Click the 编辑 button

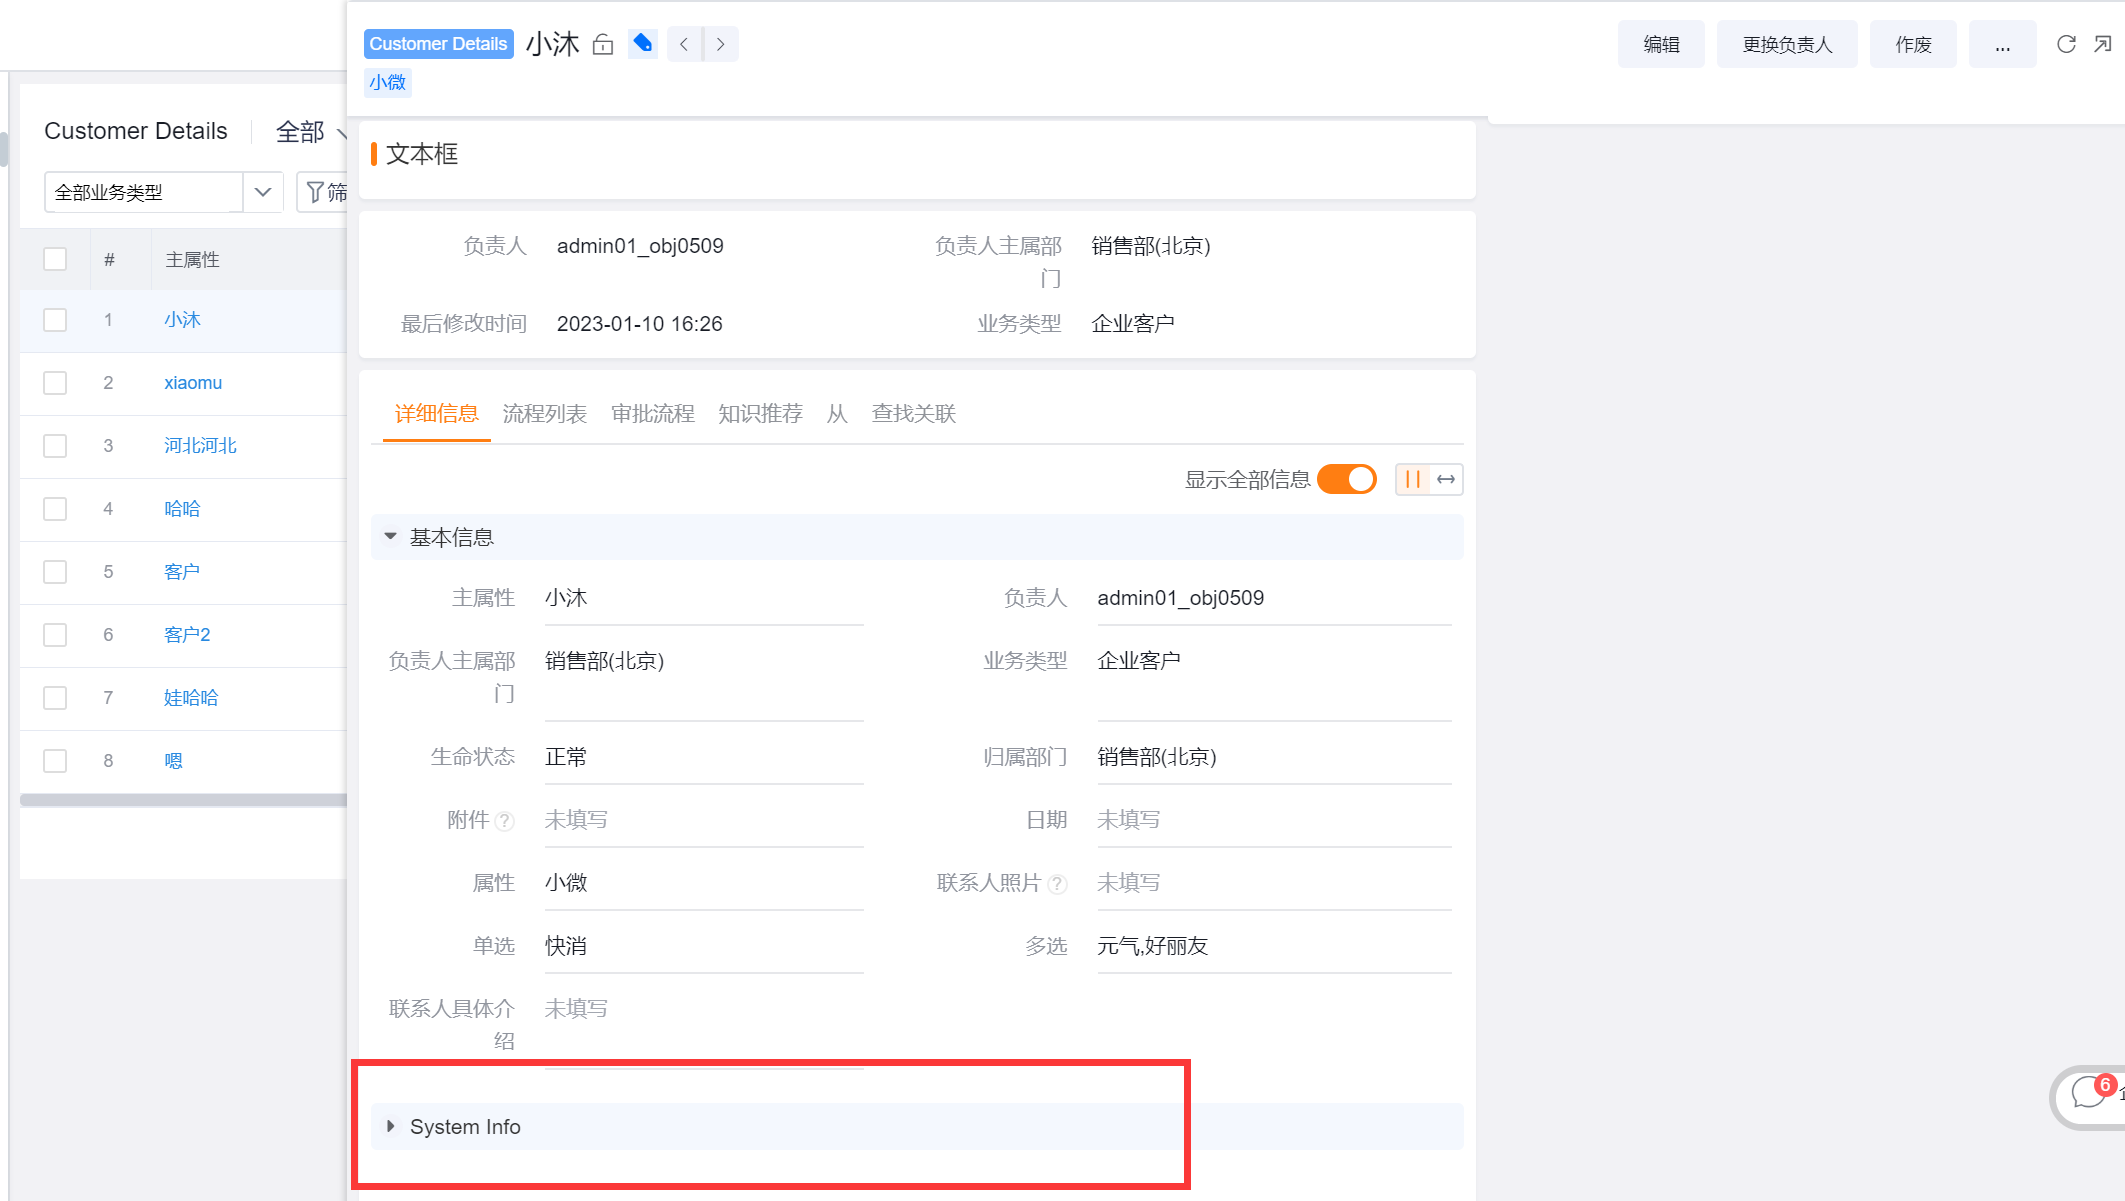(1661, 44)
